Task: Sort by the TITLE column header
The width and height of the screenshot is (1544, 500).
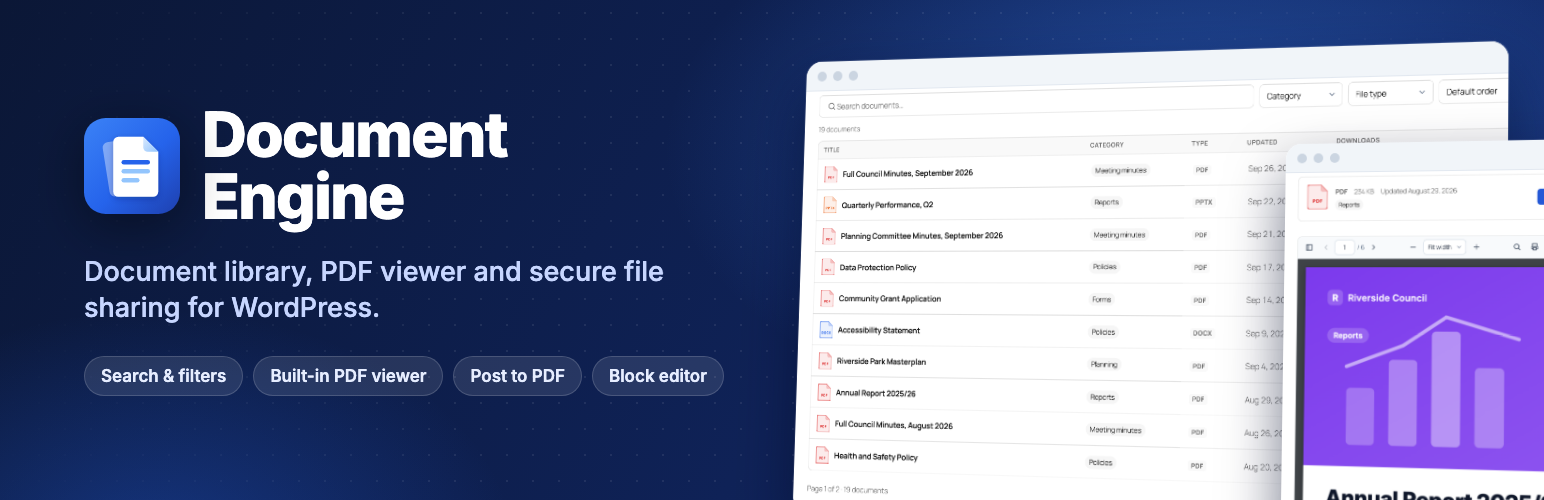Action: click(832, 149)
